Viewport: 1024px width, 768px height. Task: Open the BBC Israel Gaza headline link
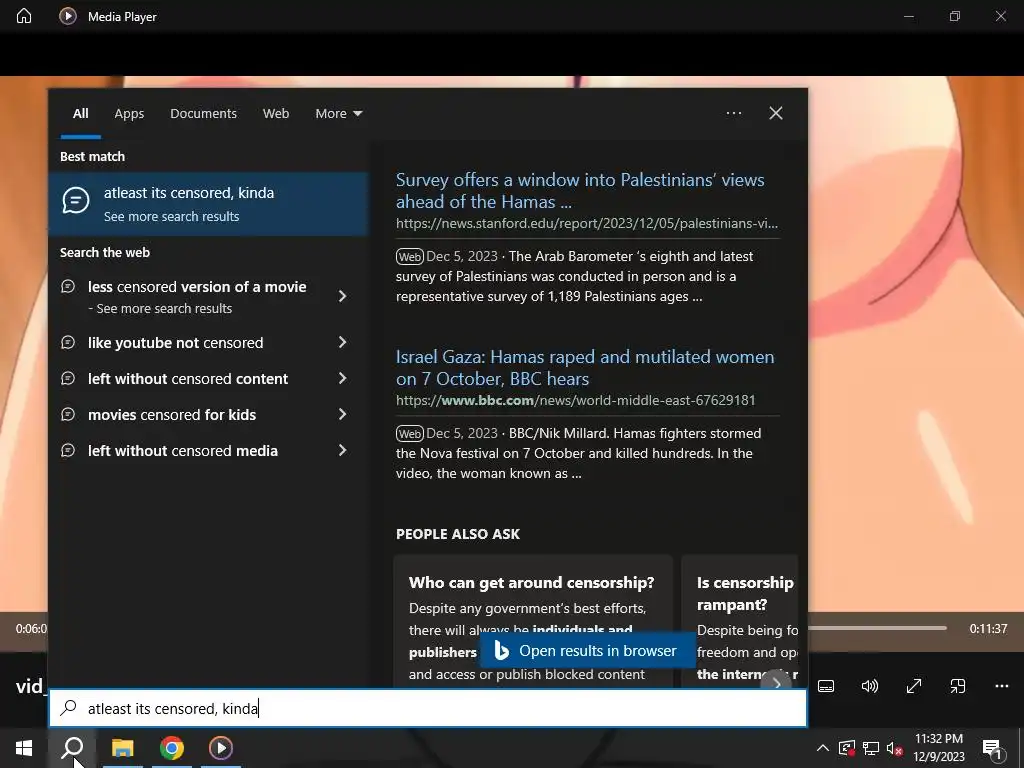pos(585,368)
